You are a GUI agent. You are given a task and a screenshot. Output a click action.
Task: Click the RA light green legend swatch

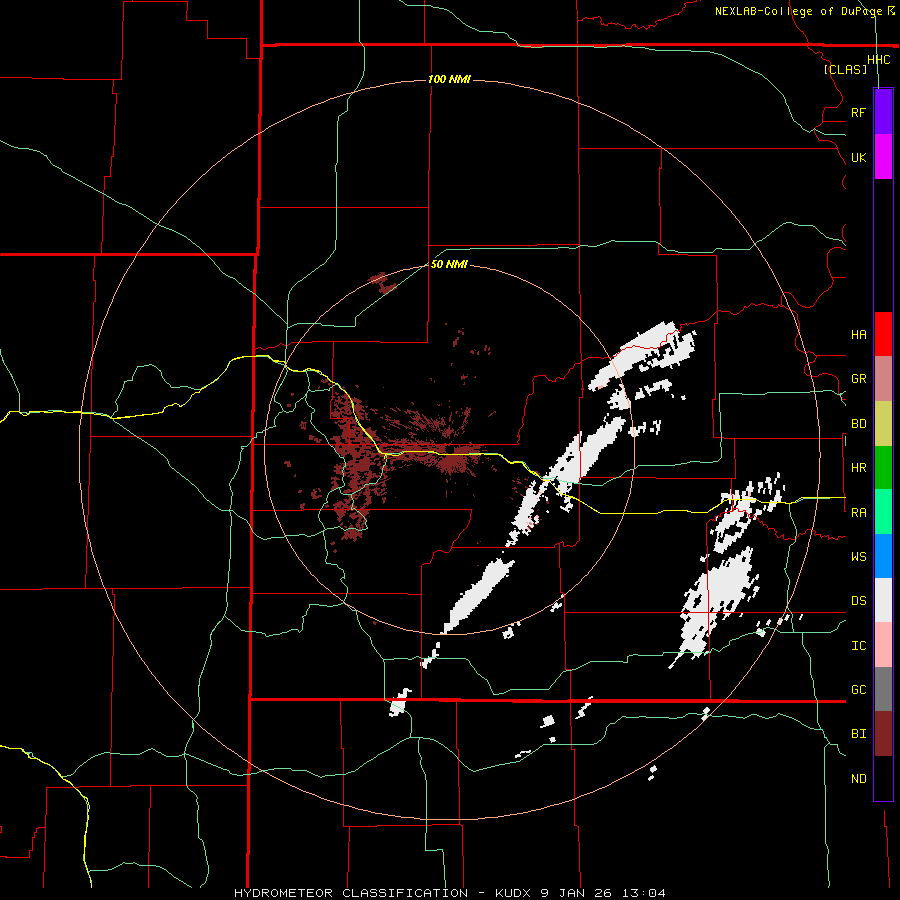click(x=883, y=511)
